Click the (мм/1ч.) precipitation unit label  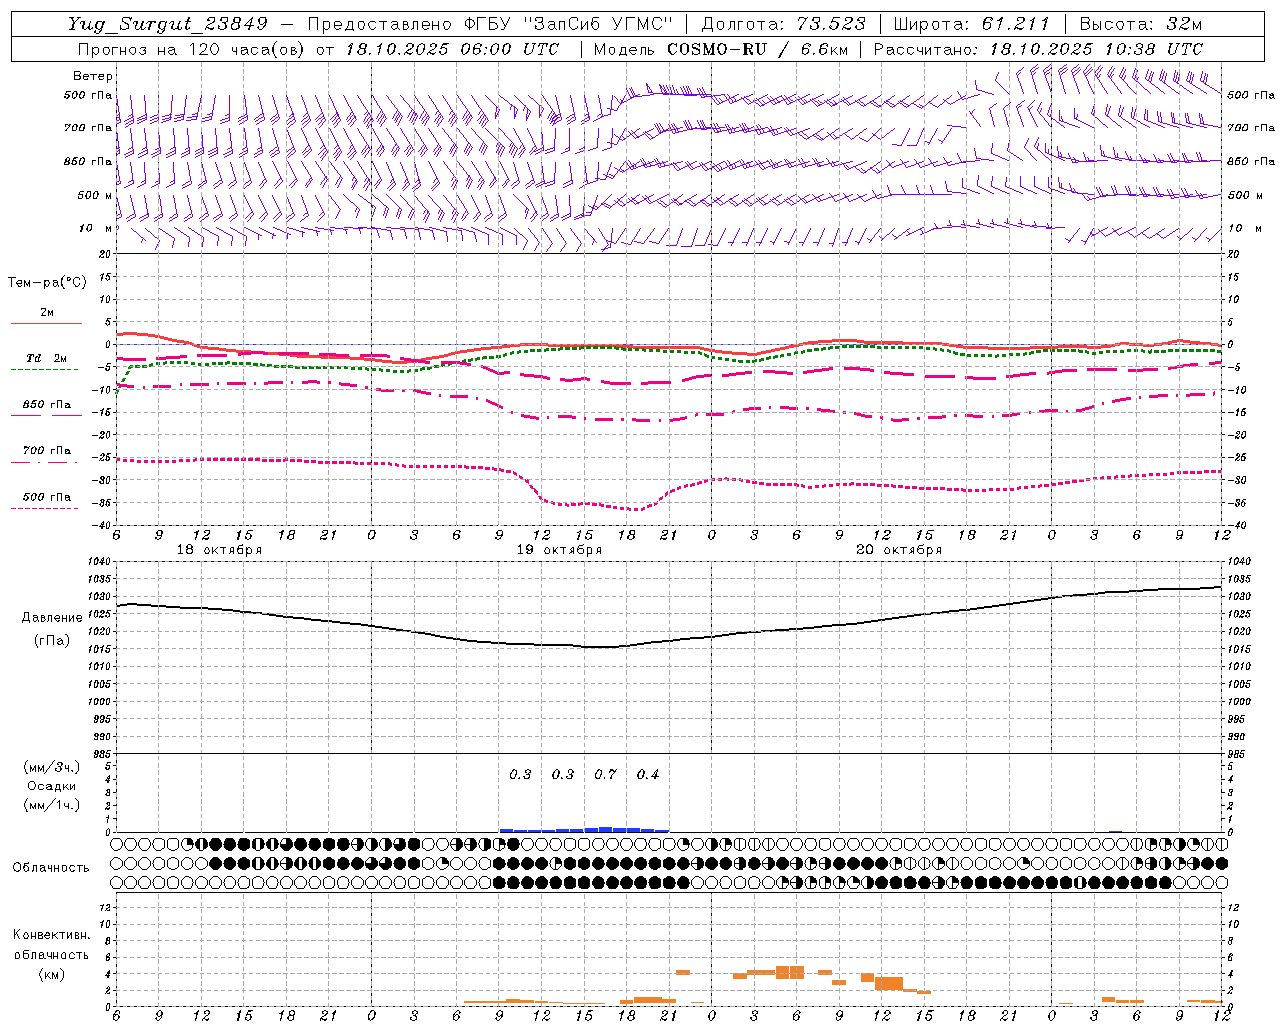52,806
